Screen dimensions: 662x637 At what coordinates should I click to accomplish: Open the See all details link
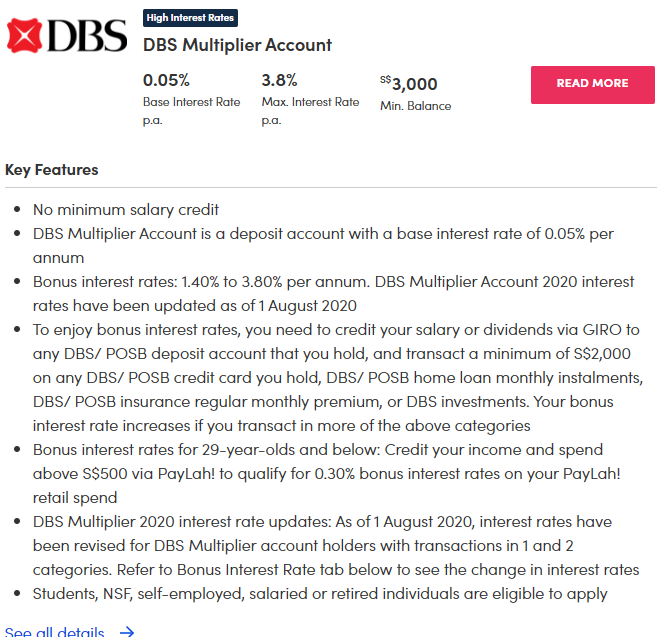pos(55,631)
